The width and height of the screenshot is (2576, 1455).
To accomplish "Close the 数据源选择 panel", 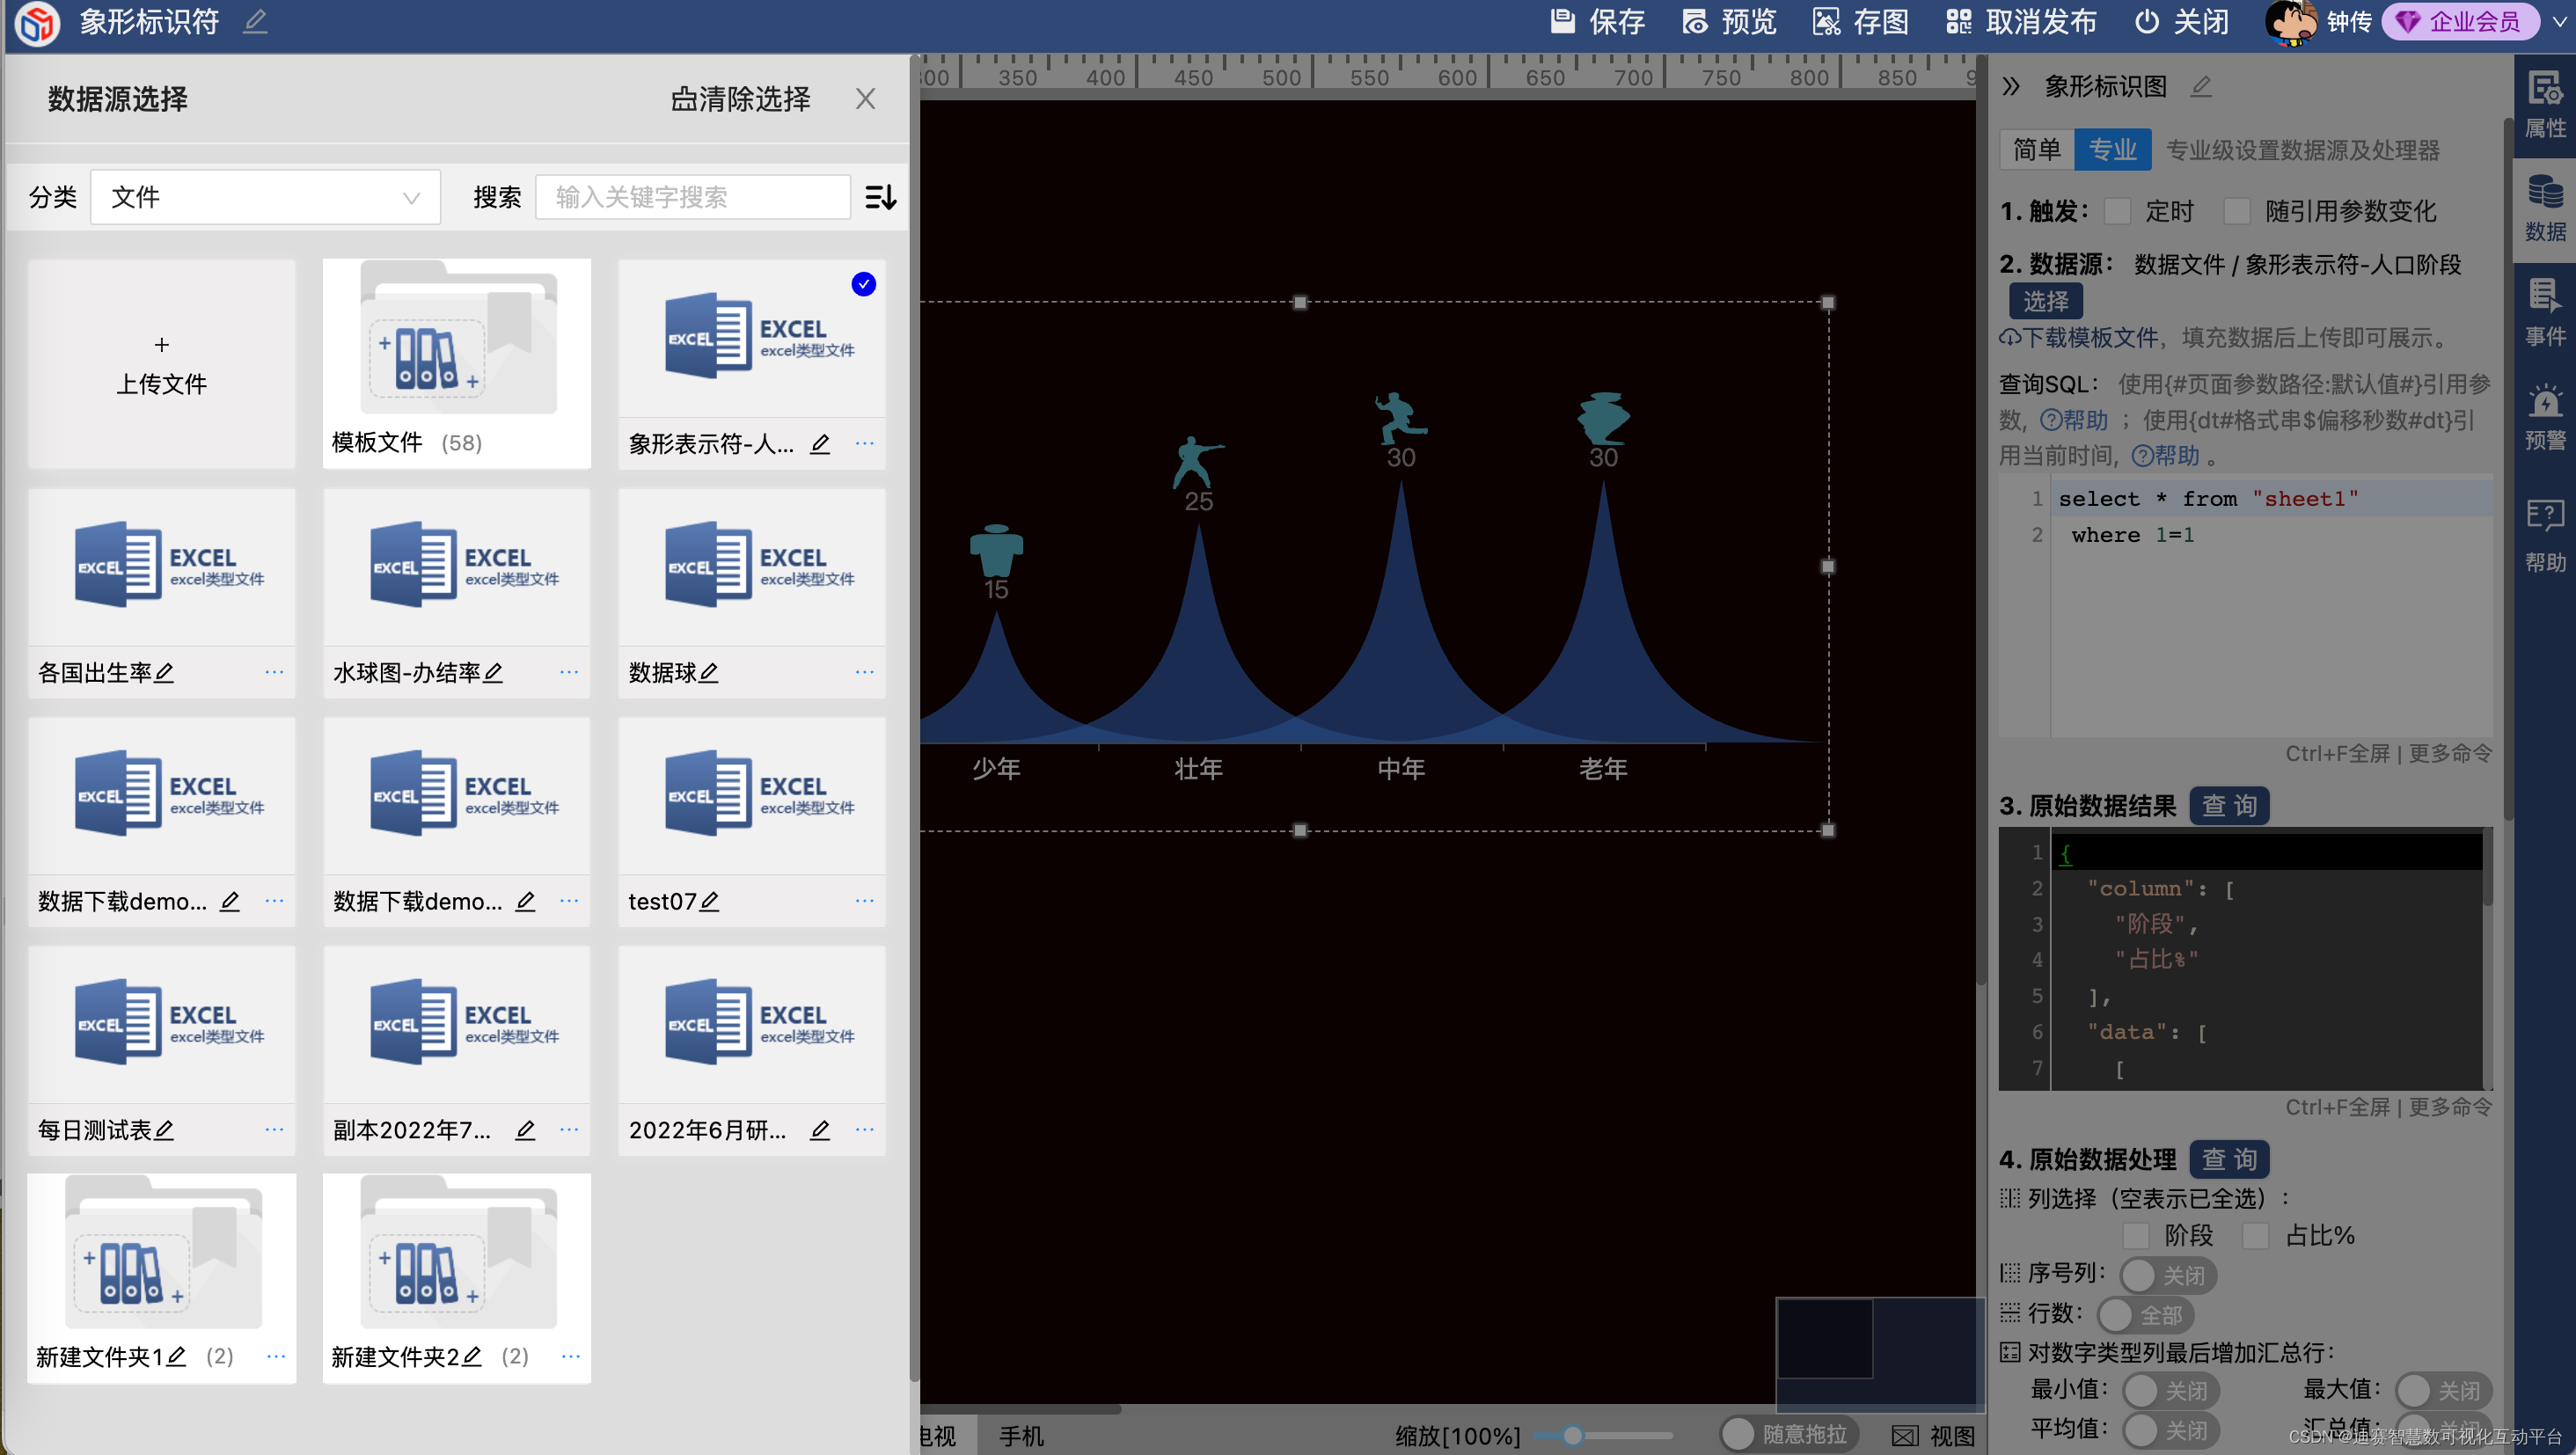I will tap(865, 98).
